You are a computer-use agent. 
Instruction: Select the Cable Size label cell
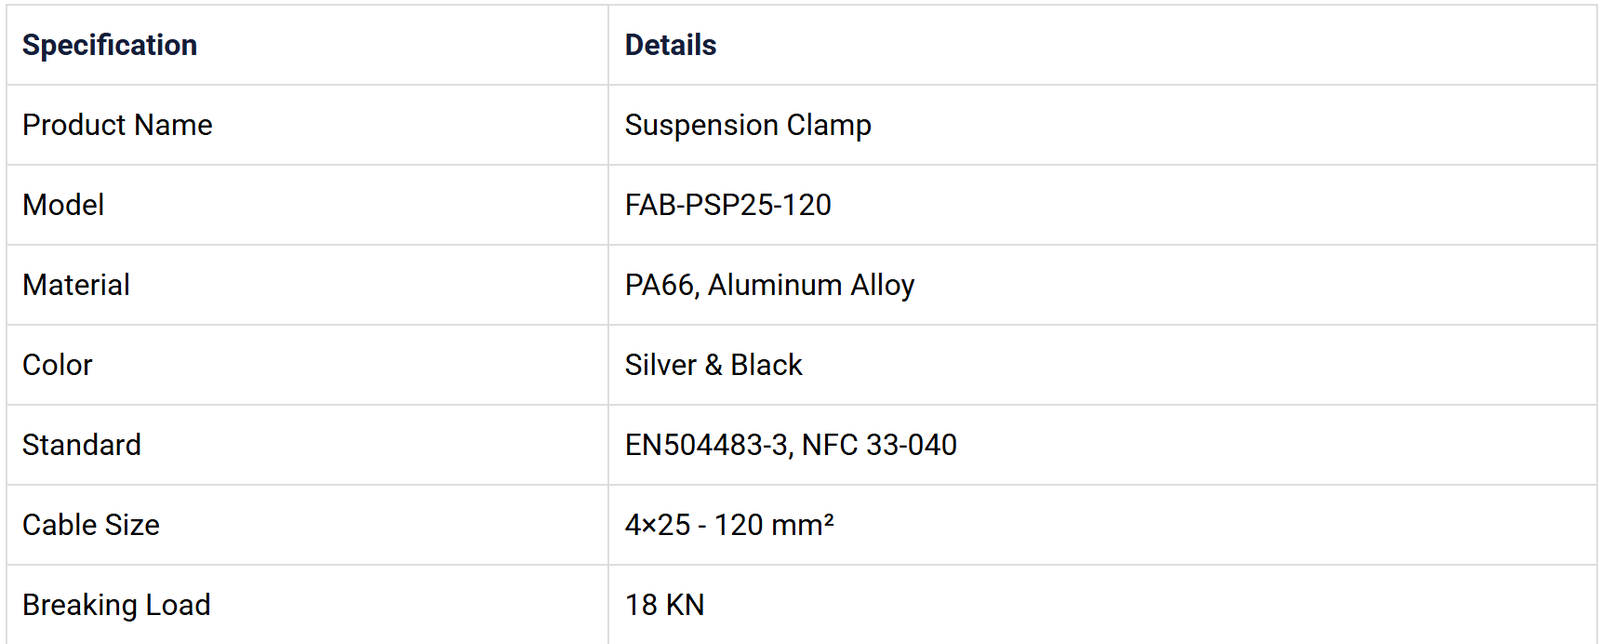tap(90, 525)
